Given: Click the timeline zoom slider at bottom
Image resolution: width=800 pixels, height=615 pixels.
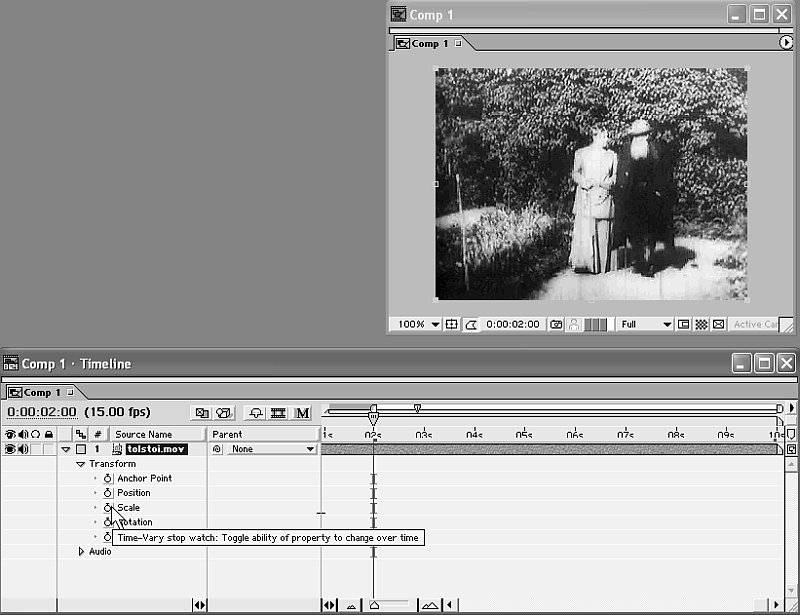Looking at the screenshot, I should (x=390, y=605).
